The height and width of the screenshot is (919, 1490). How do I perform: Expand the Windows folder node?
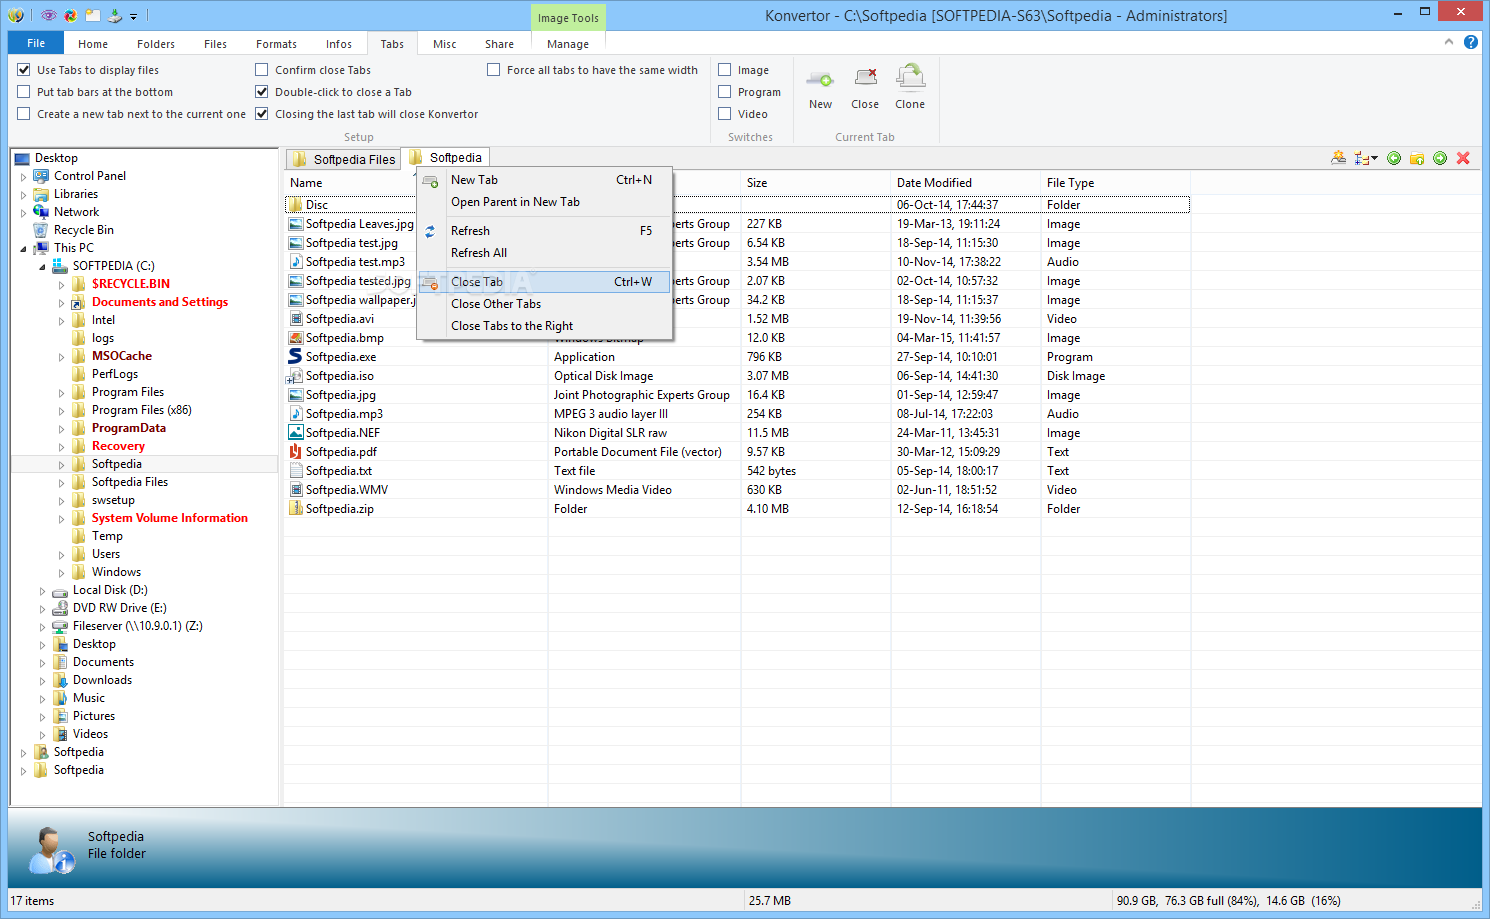pos(61,573)
